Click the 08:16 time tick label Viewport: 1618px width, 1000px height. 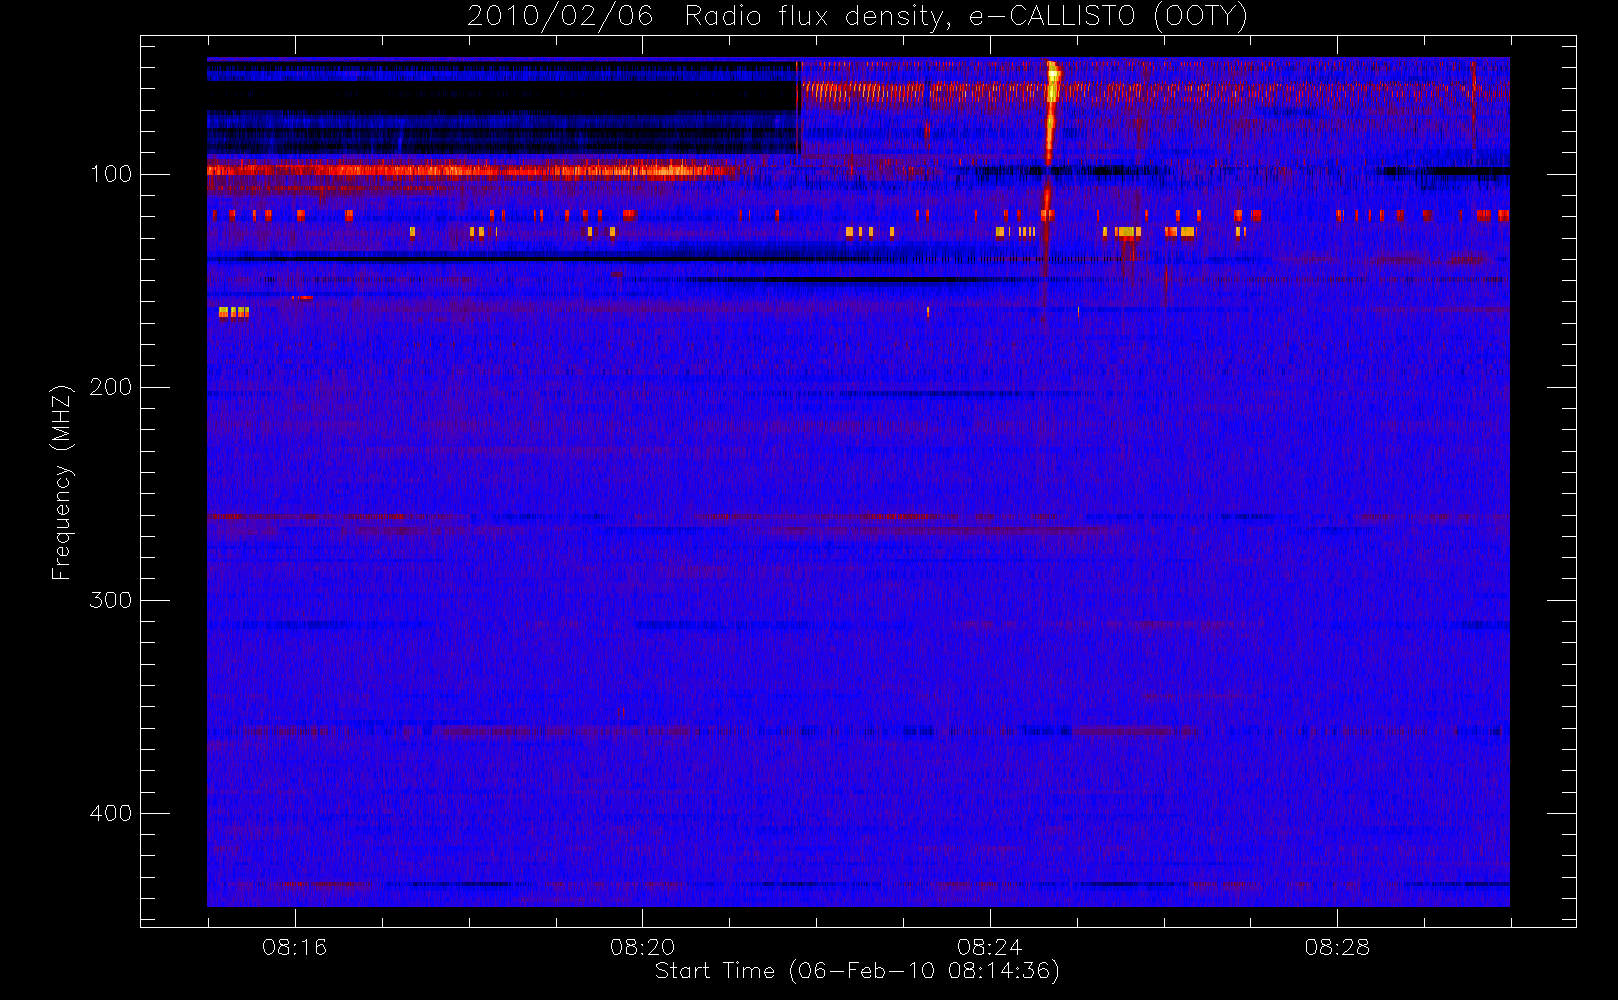[x=294, y=947]
